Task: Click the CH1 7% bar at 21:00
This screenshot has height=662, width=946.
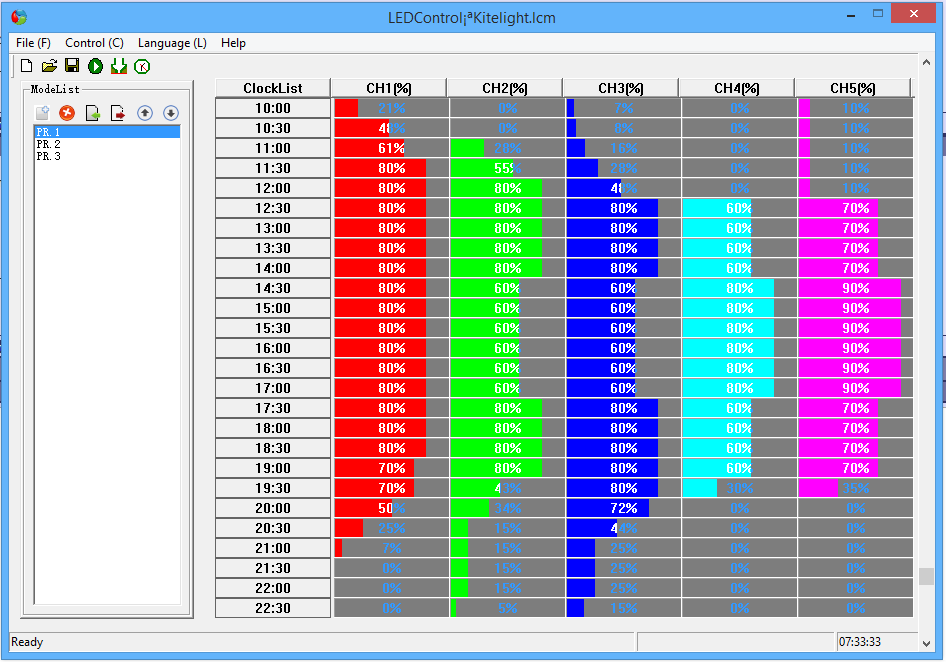Action: tap(392, 548)
